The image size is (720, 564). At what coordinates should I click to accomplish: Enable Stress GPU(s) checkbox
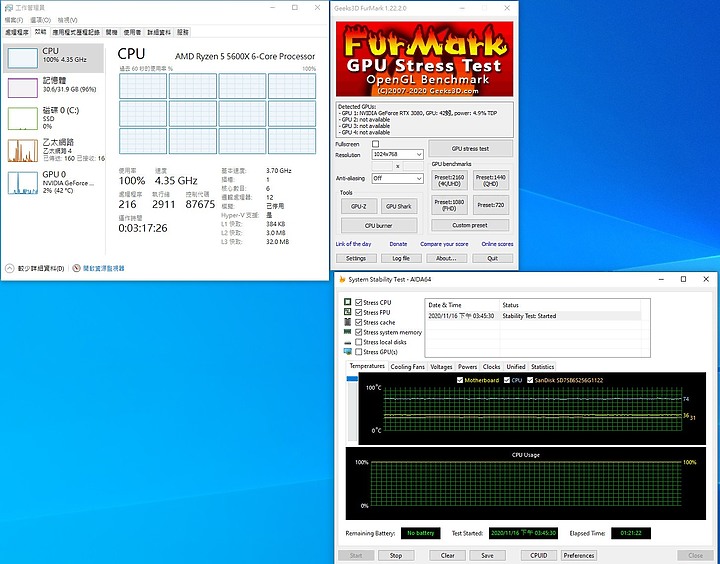[359, 352]
